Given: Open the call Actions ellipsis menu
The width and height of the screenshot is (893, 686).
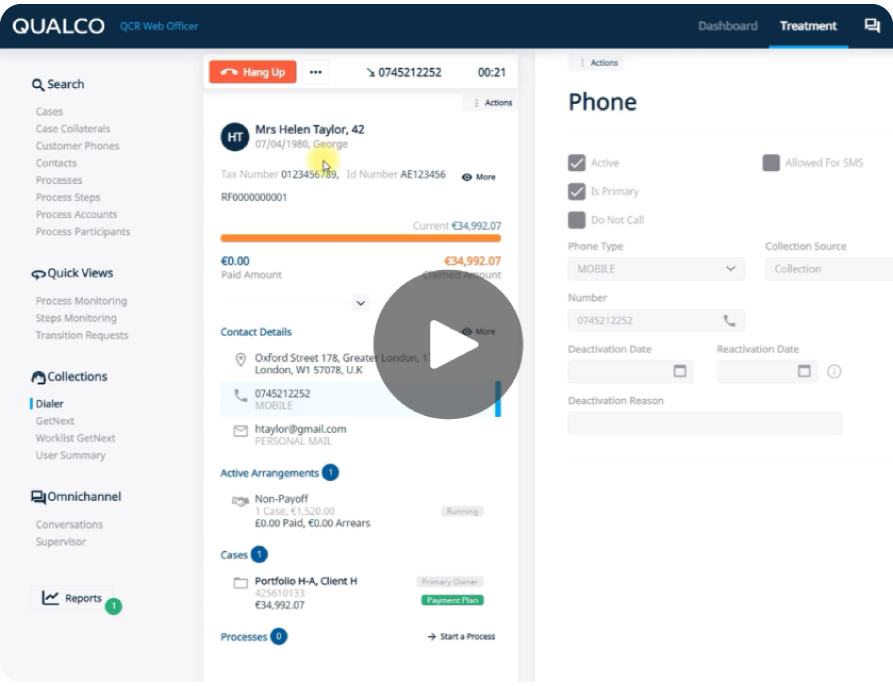Looking at the screenshot, I should coord(316,71).
